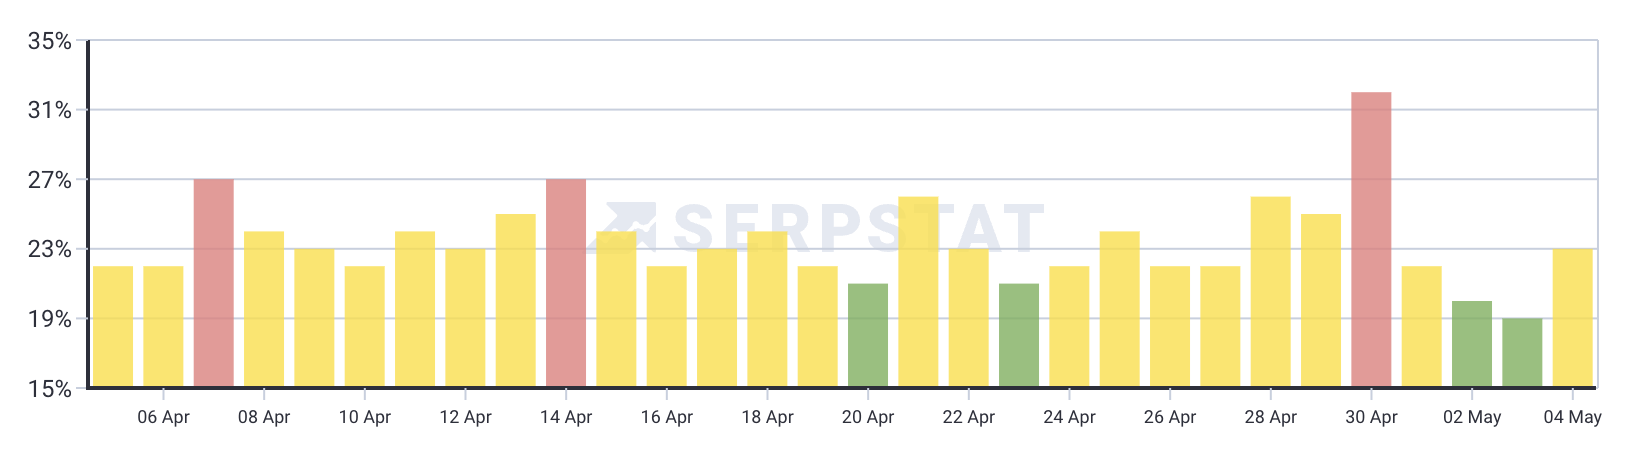Select the green bar for 02 May
The image size is (1636, 464).
point(1472,344)
